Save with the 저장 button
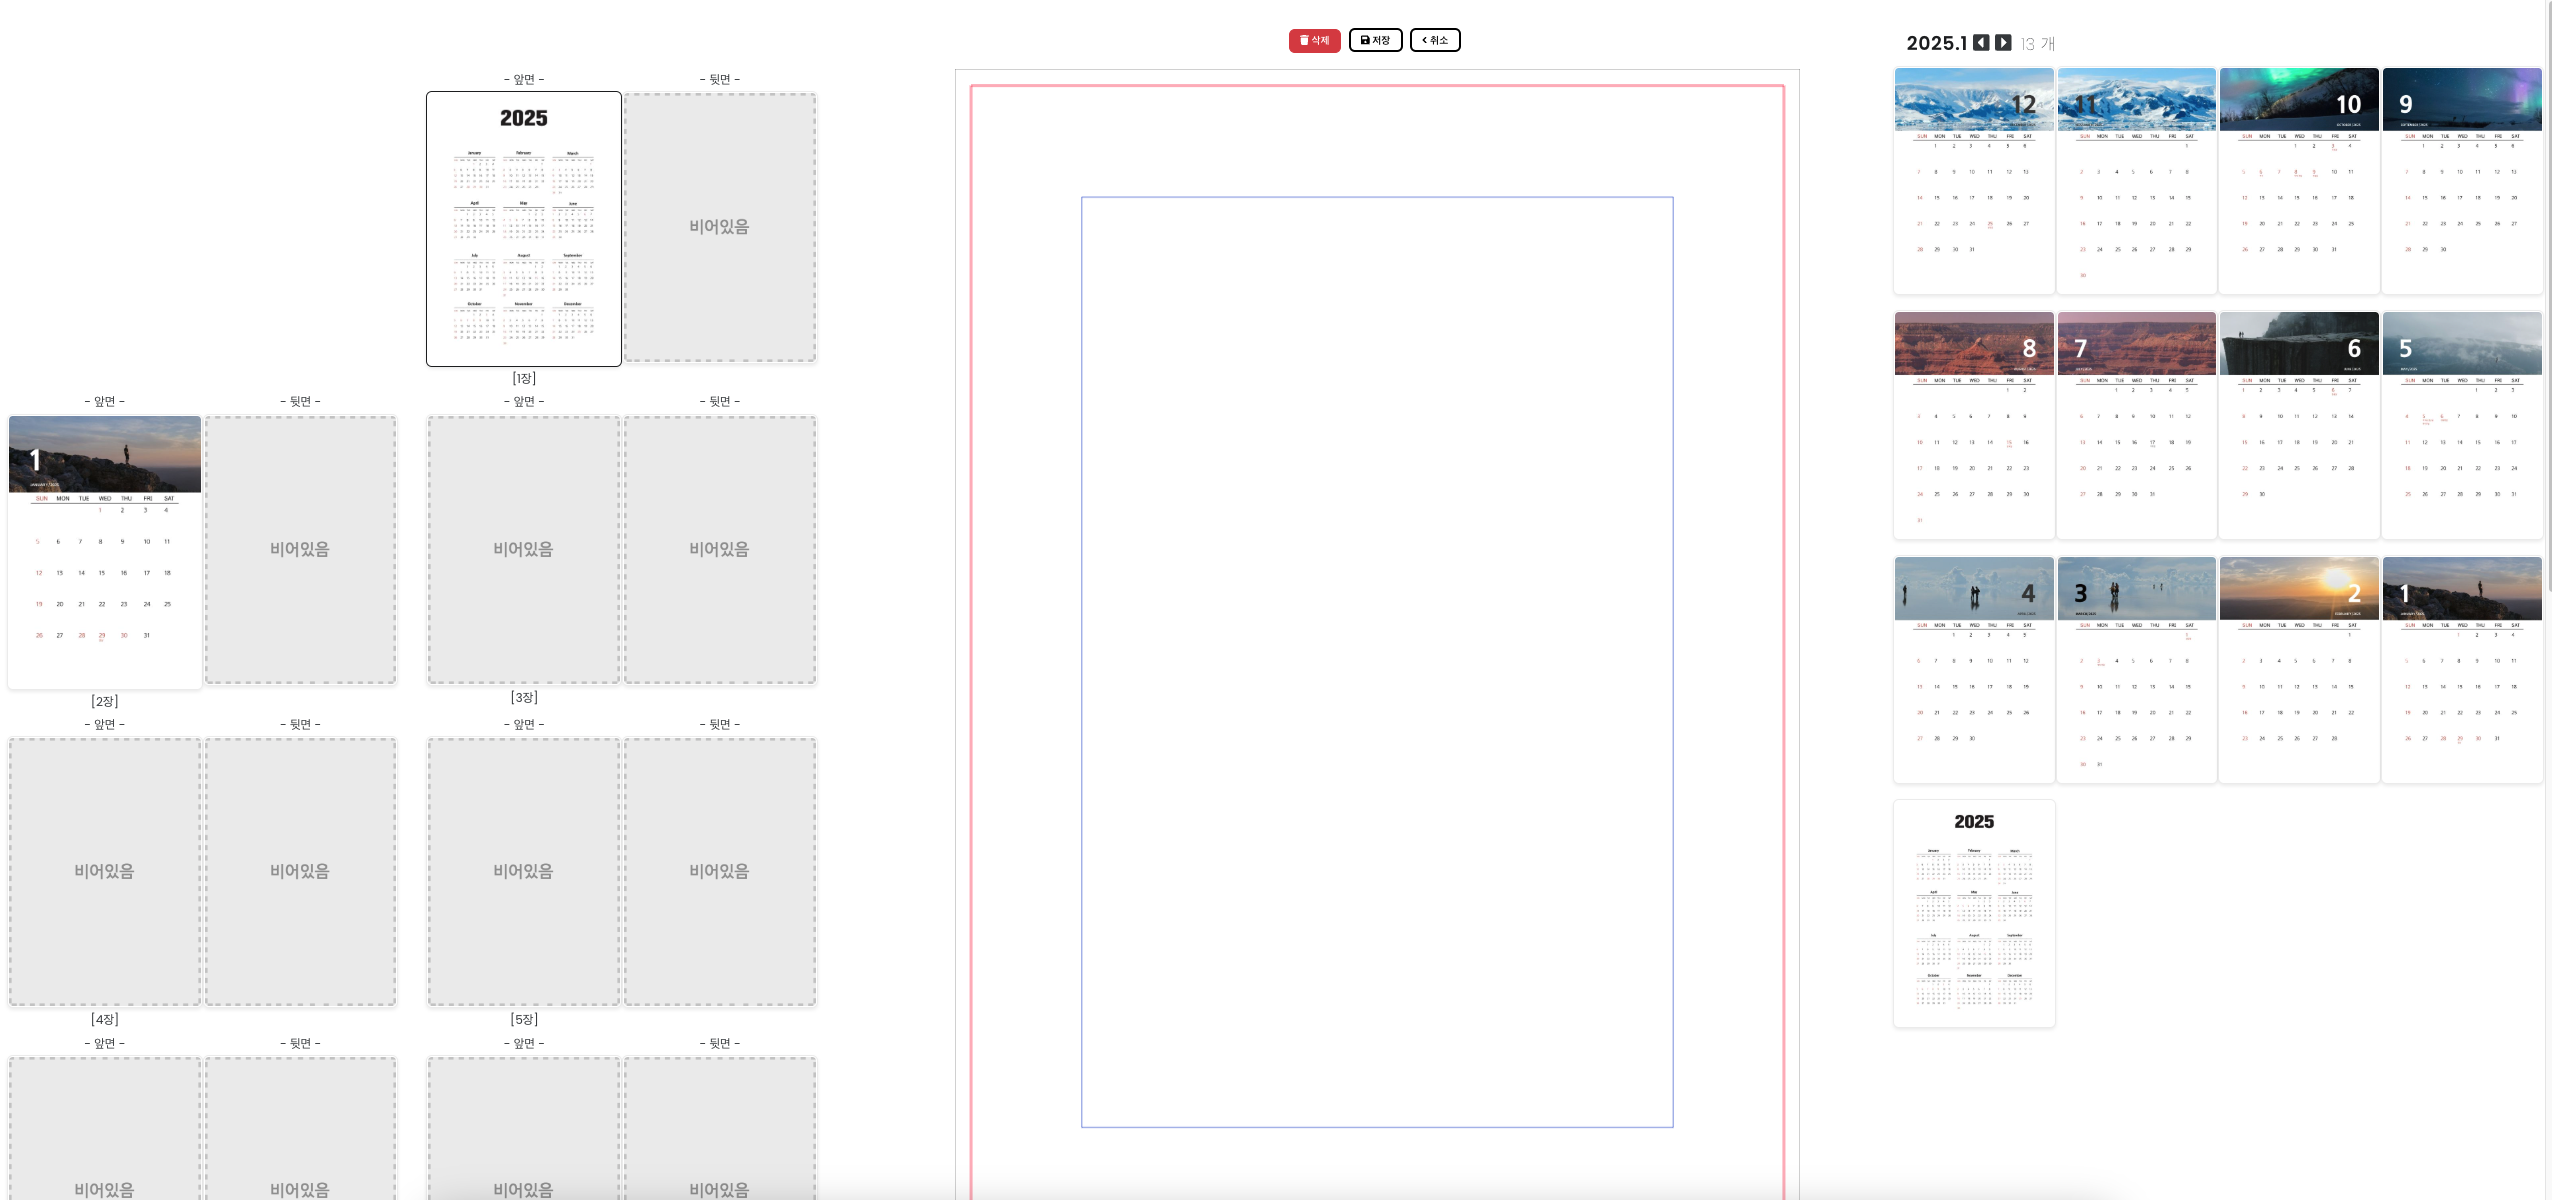 click(x=1375, y=40)
